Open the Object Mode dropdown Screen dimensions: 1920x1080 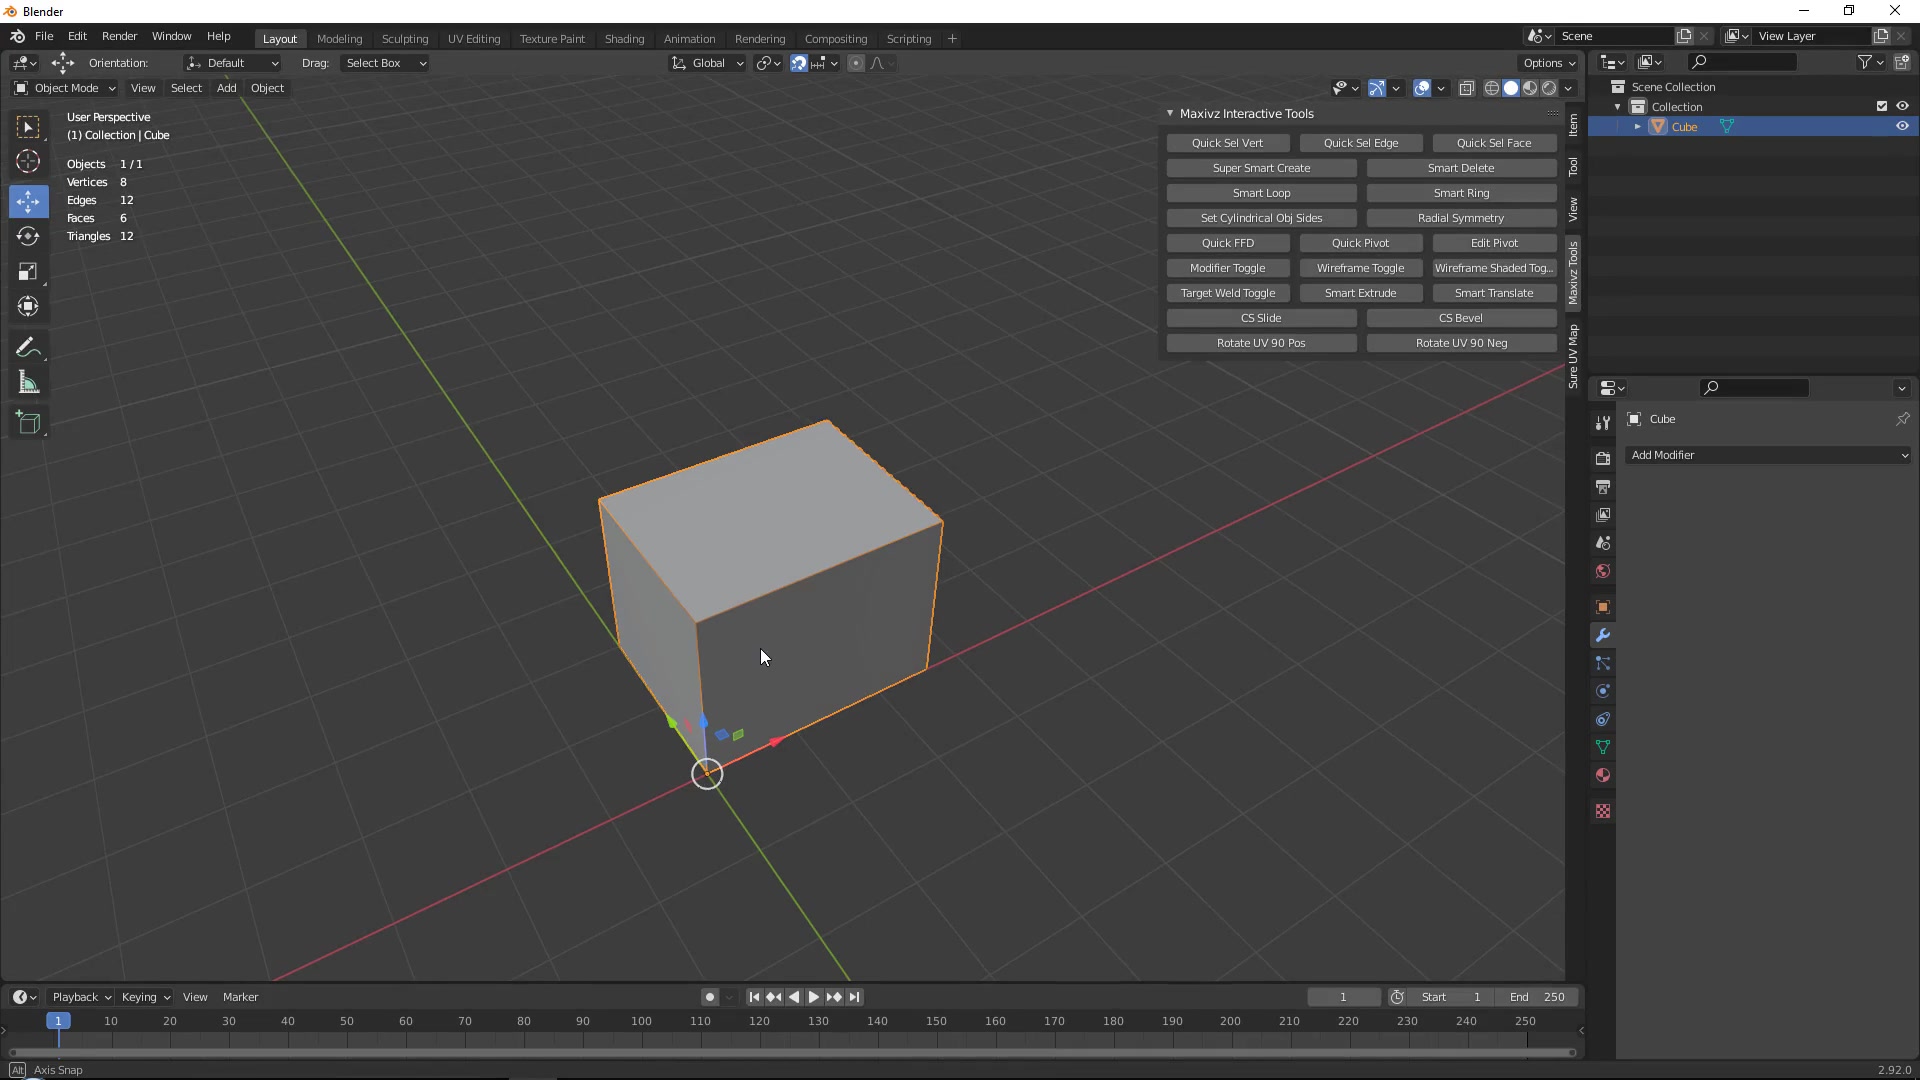65,89
